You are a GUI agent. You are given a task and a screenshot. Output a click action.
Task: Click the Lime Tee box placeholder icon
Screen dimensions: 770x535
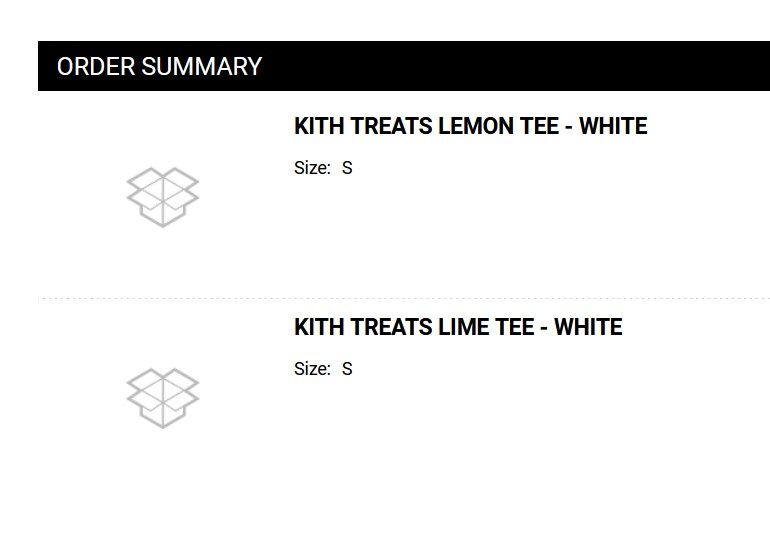(x=162, y=398)
